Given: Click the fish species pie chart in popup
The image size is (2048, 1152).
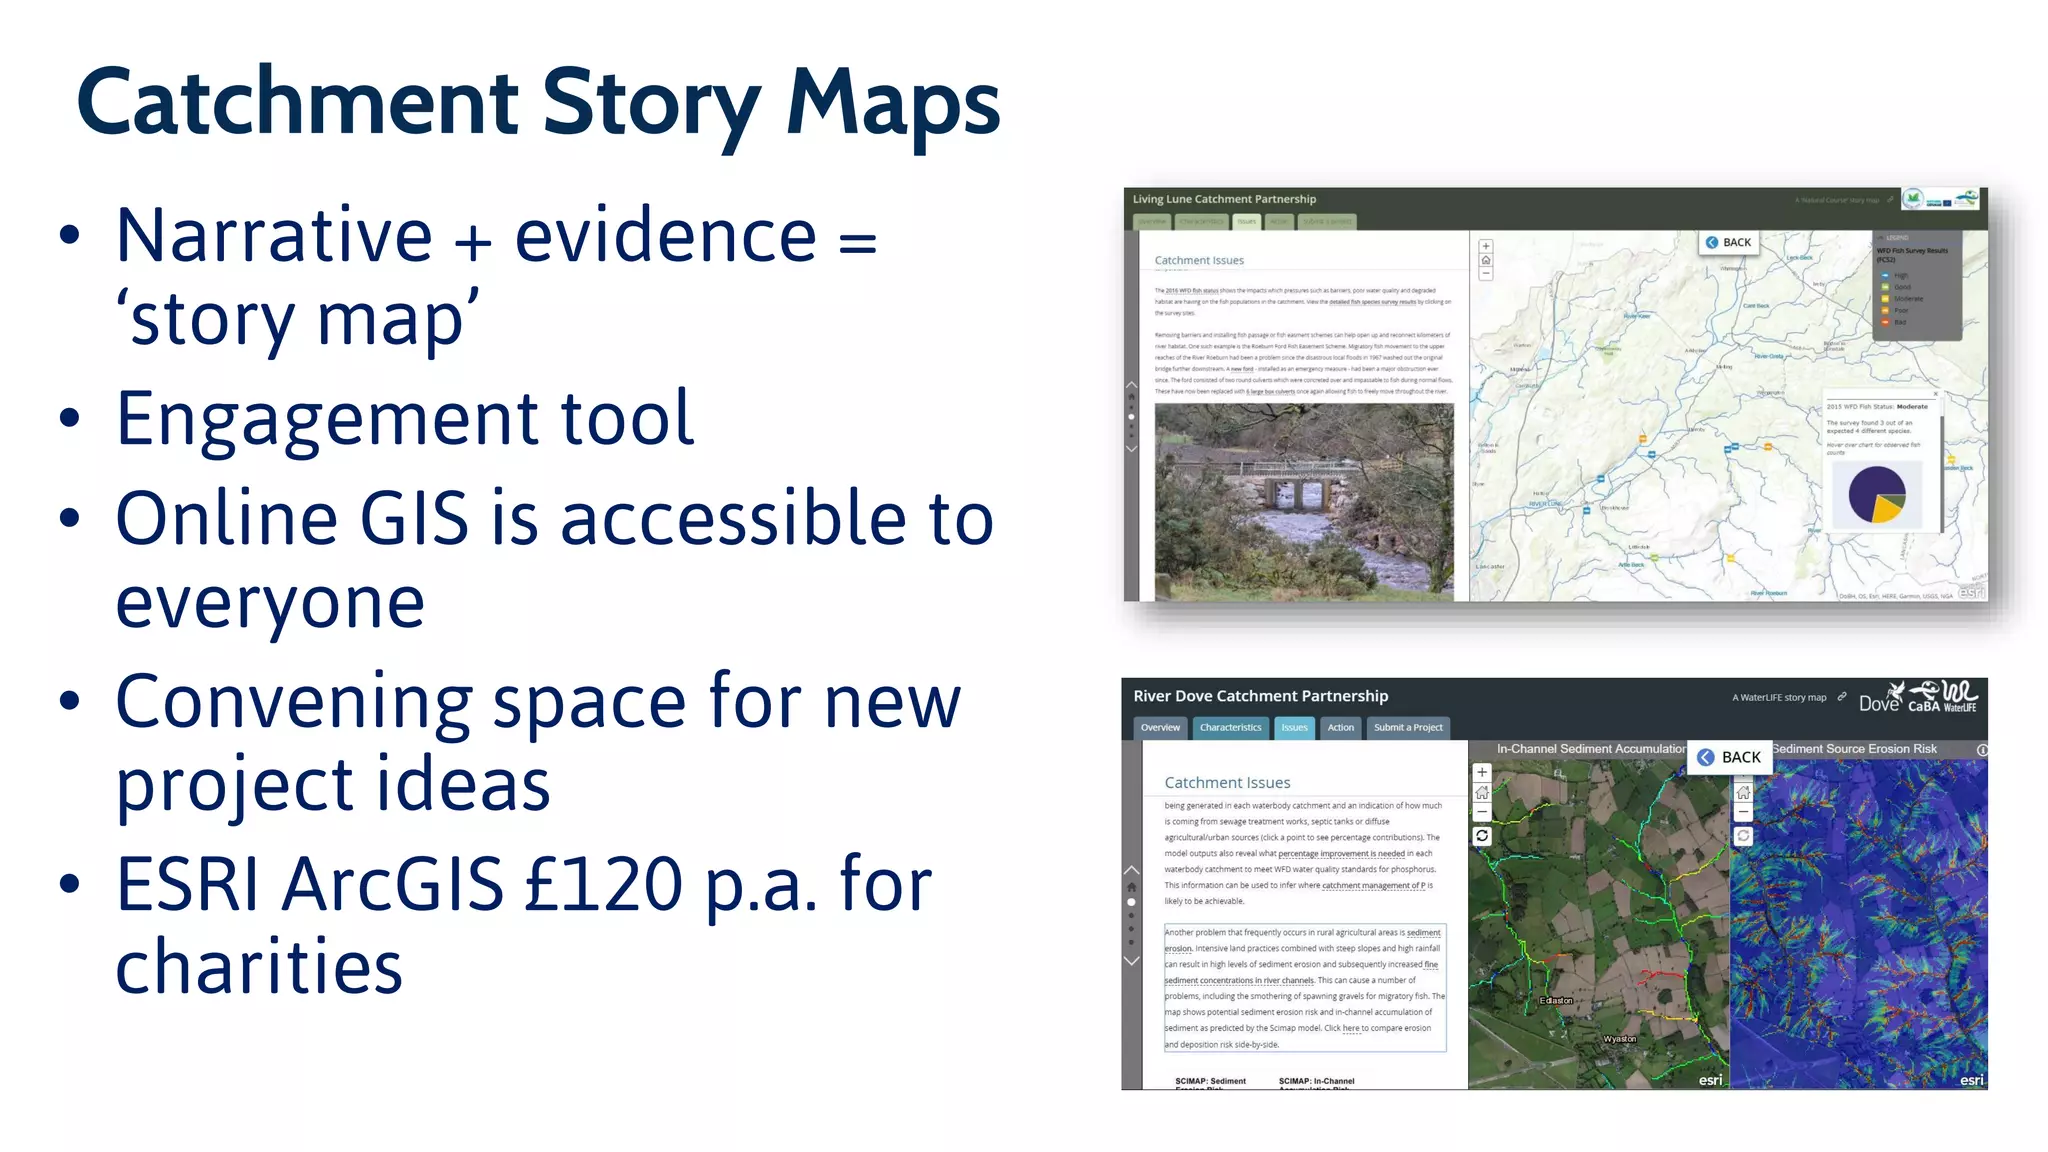Looking at the screenshot, I should pos(1877,494).
